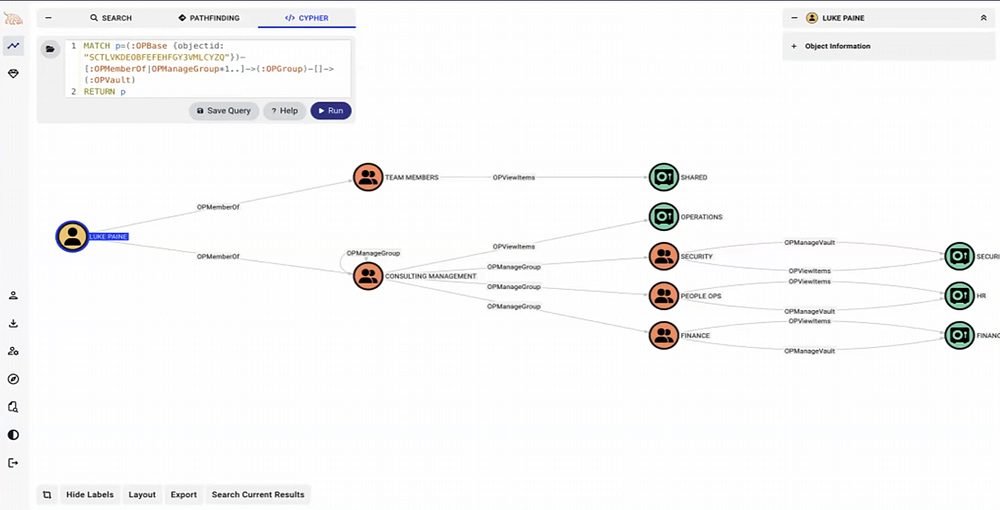Open the file search sidebar icon
Image resolution: width=1000 pixels, height=510 pixels.
13,407
